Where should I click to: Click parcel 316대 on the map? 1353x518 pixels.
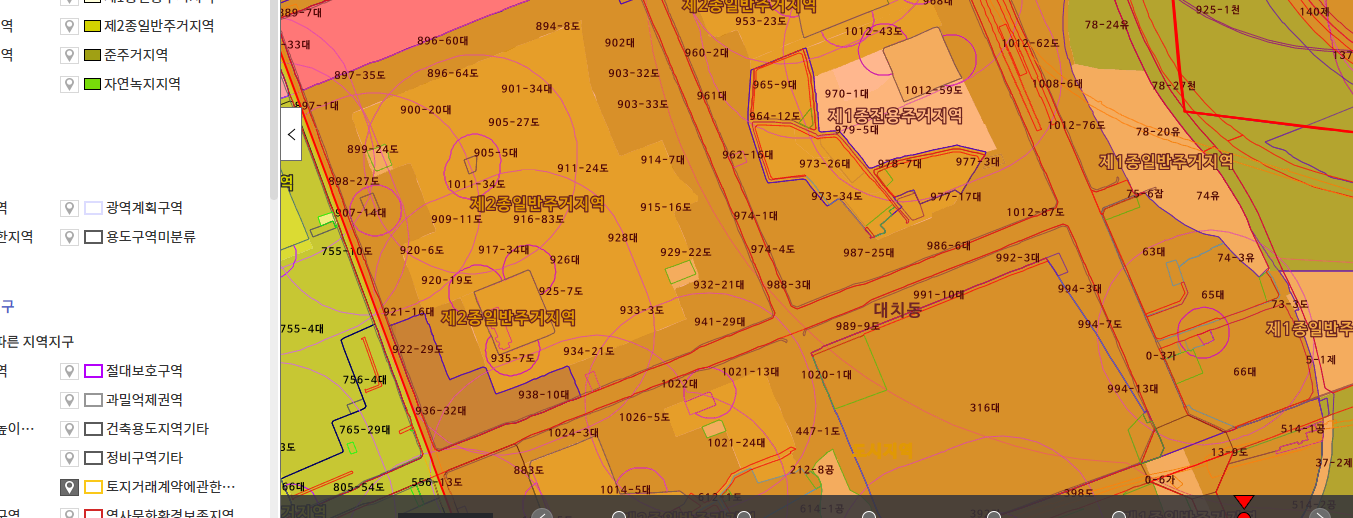[x=985, y=407]
